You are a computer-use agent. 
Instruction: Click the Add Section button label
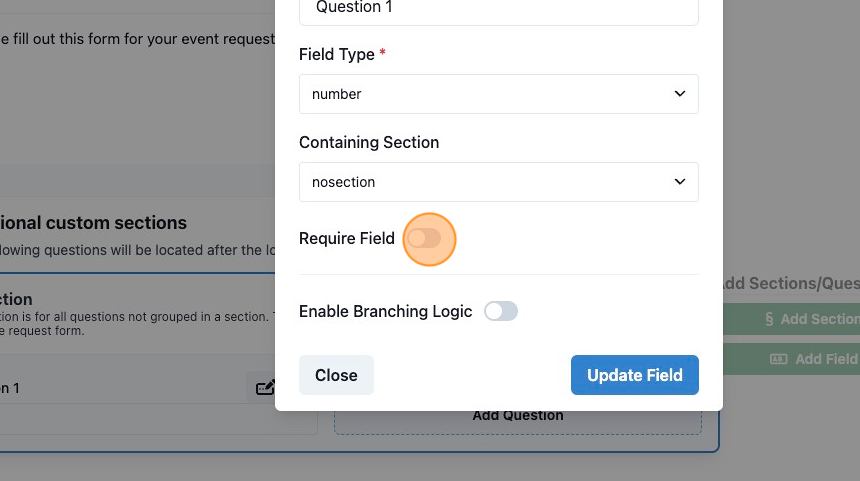pos(820,319)
